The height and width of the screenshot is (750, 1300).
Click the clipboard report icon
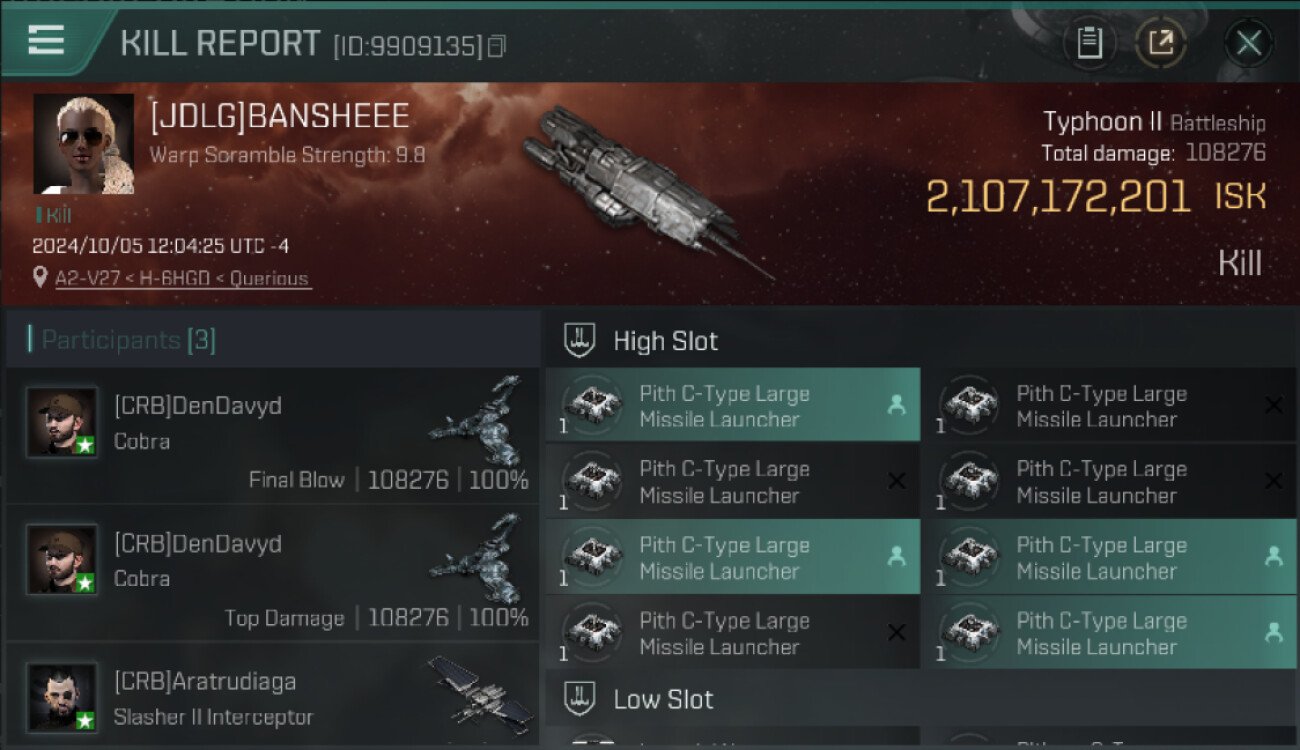(x=1089, y=43)
